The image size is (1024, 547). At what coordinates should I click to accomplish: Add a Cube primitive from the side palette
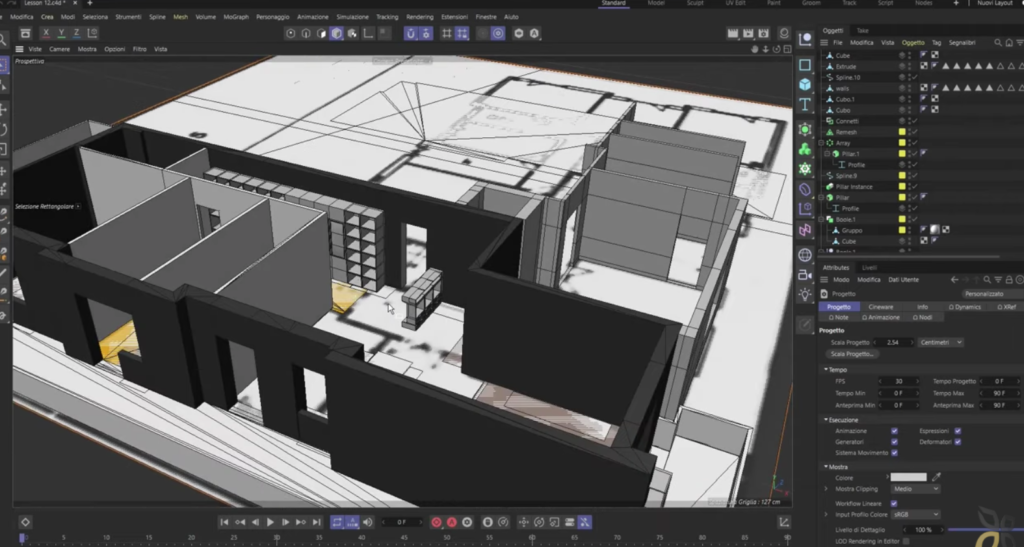pos(805,84)
